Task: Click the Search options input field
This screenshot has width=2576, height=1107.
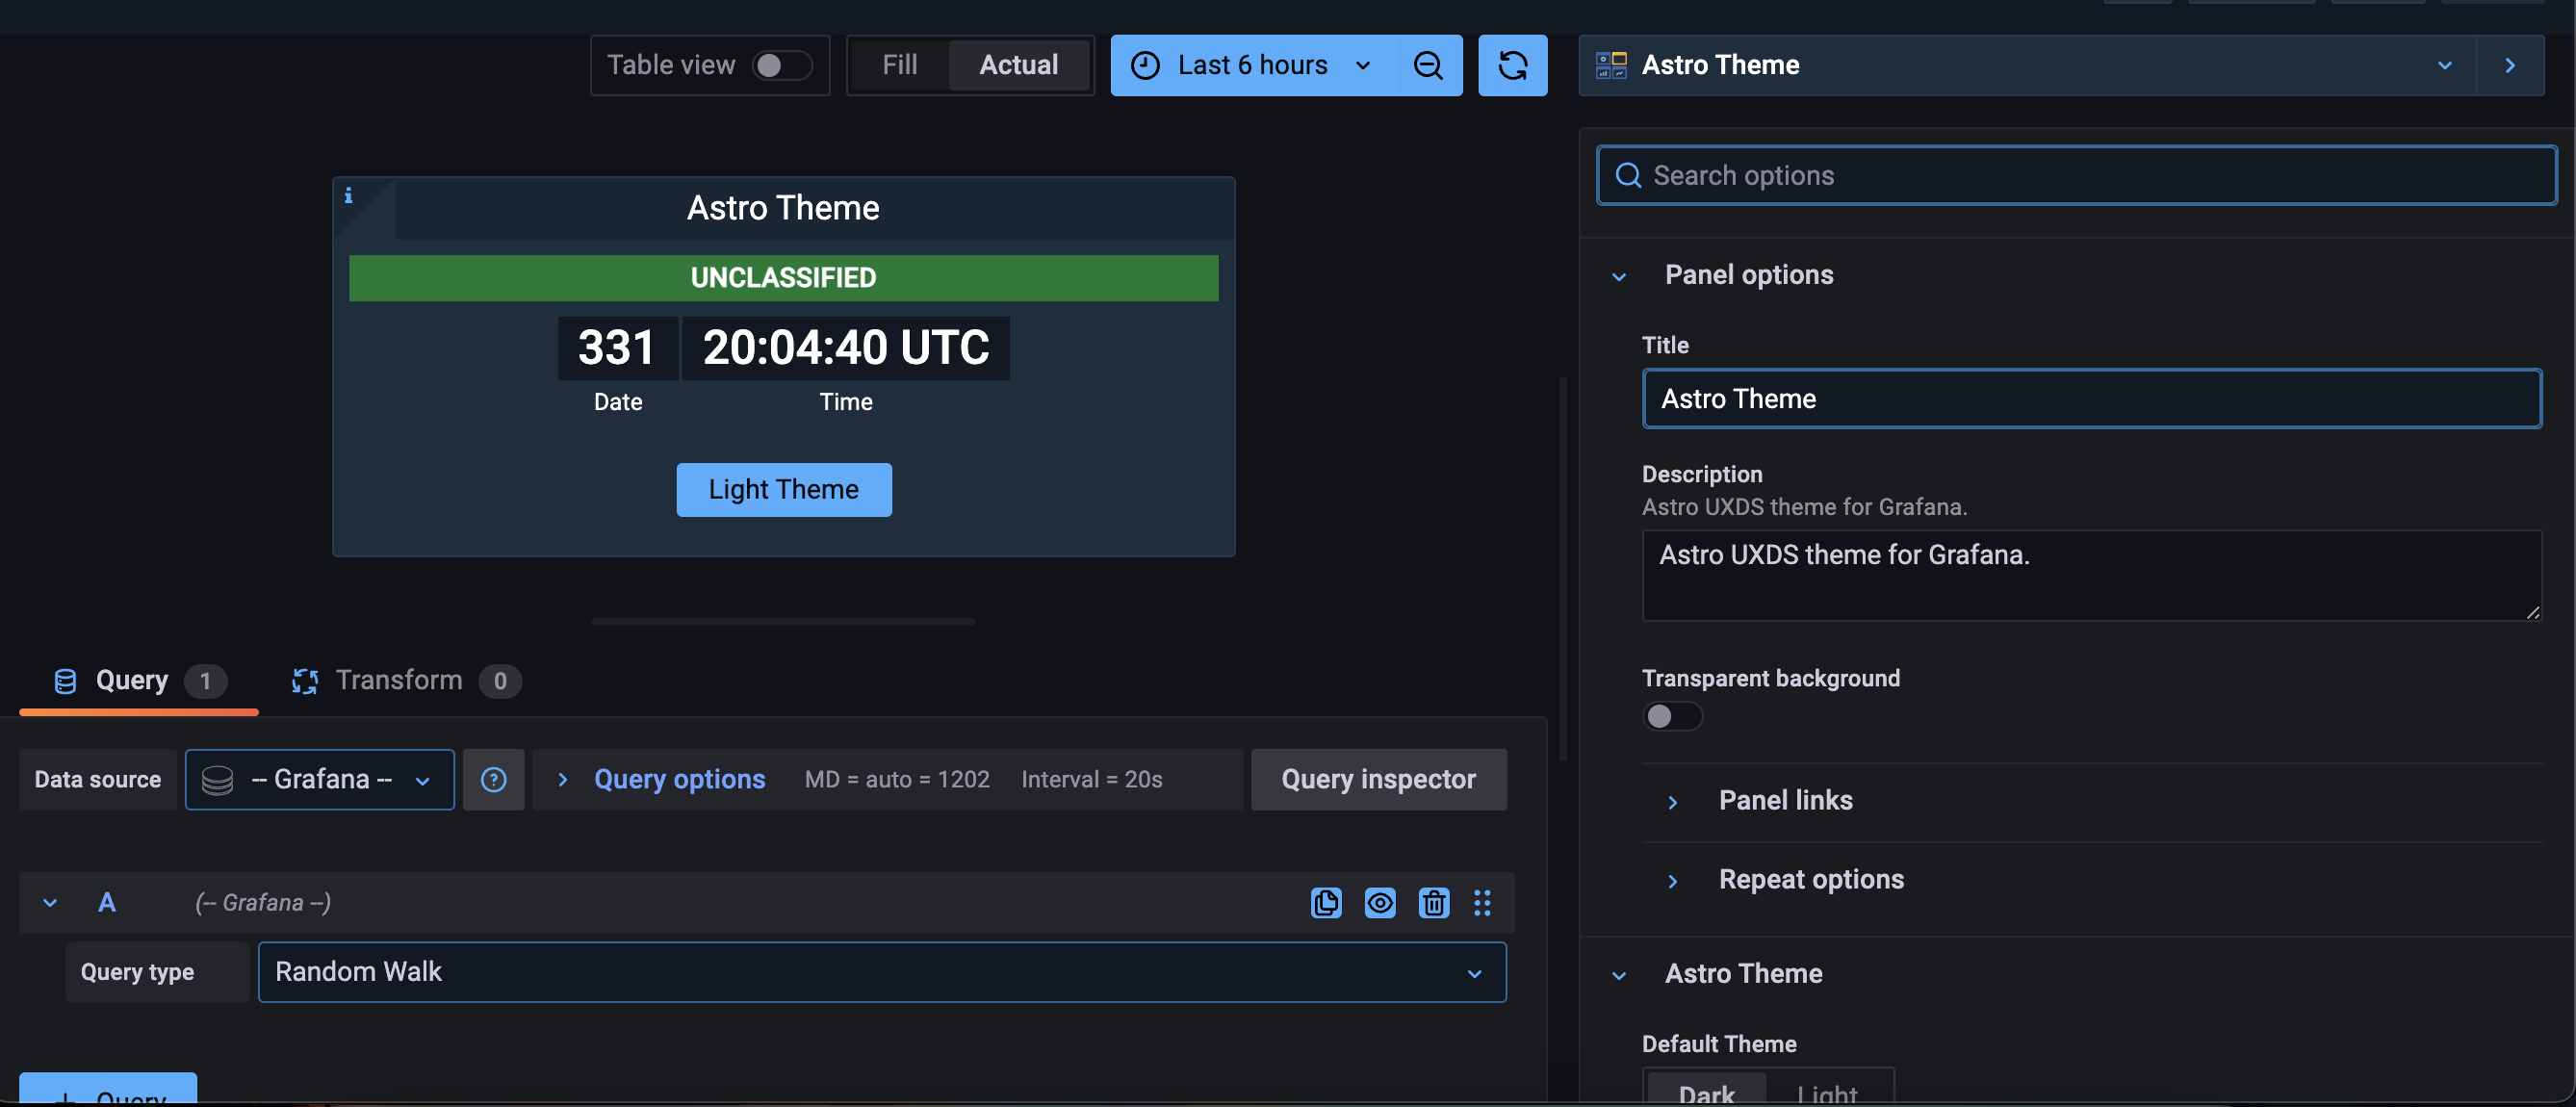Action: tap(2076, 175)
